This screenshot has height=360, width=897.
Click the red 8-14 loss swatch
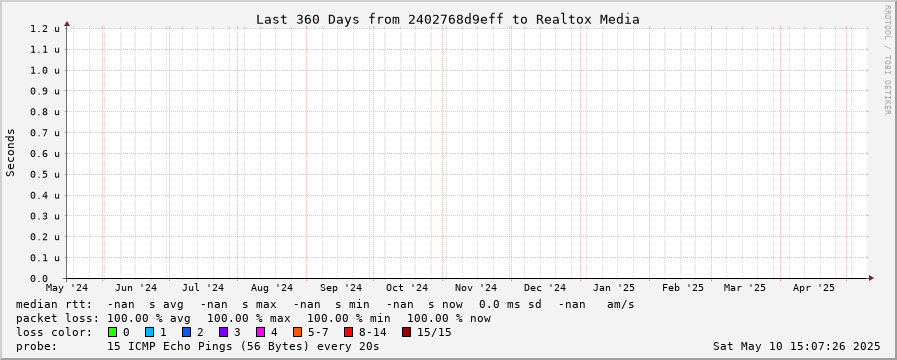pos(348,332)
